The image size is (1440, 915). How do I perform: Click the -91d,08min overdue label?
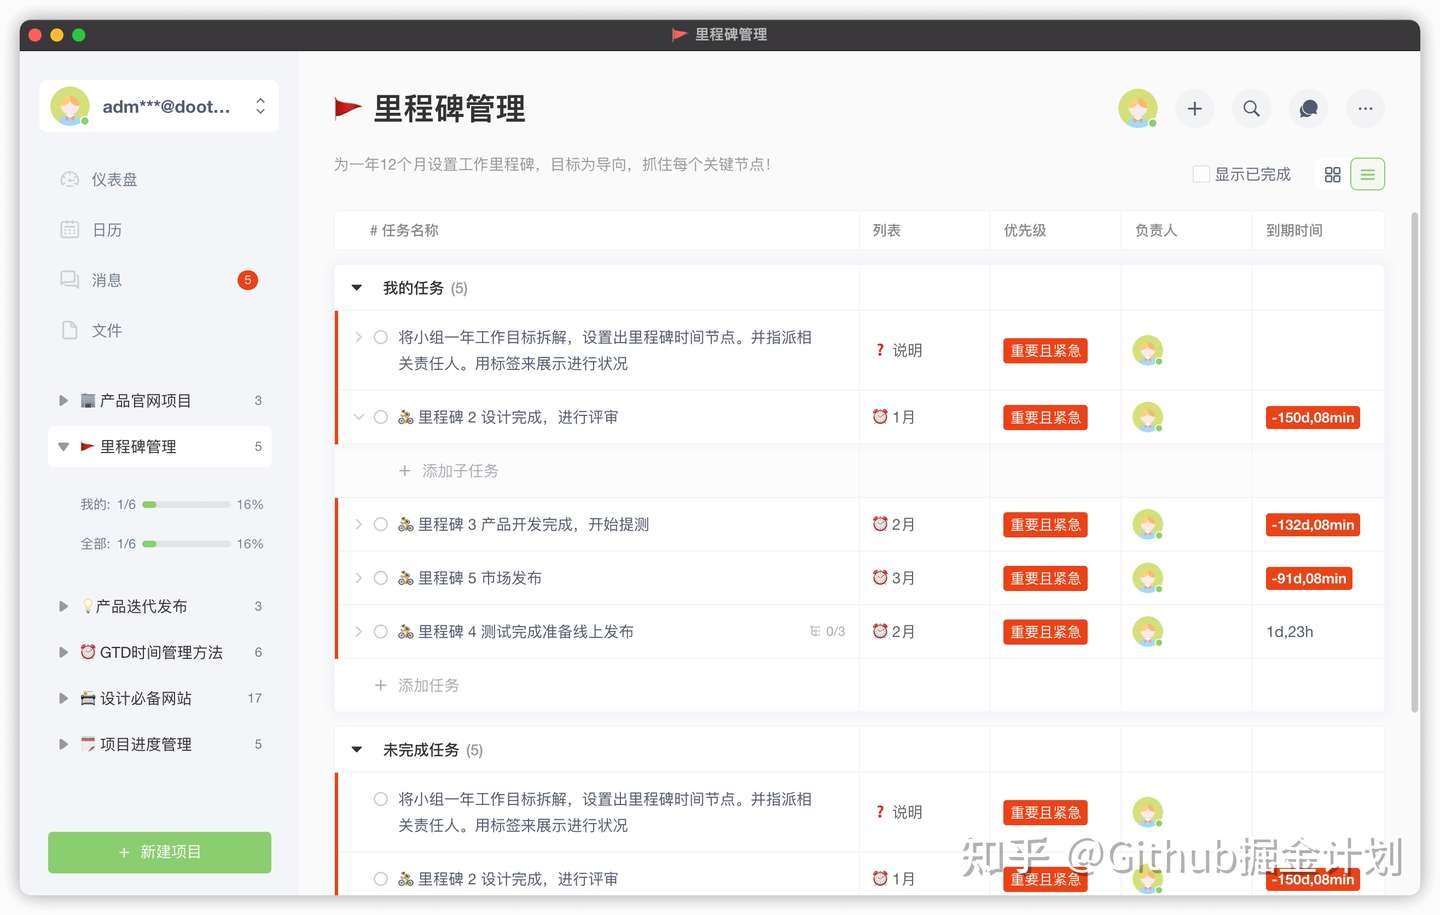pyautogui.click(x=1309, y=578)
